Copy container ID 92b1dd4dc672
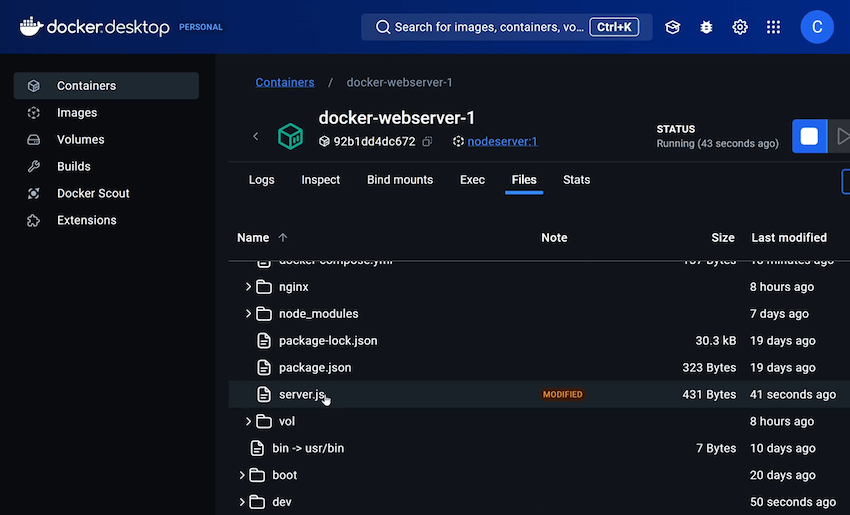This screenshot has width=850, height=515. click(x=427, y=141)
